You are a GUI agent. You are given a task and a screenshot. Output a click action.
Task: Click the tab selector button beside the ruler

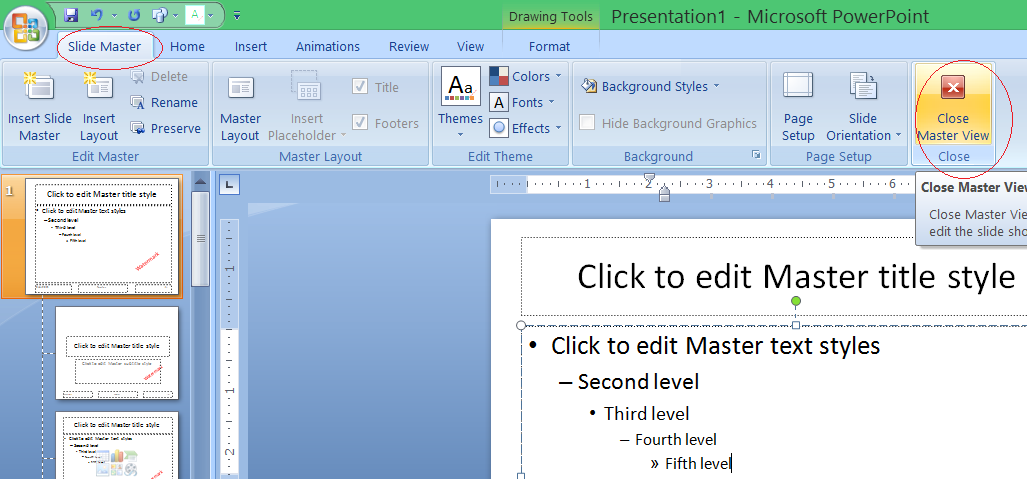229,185
